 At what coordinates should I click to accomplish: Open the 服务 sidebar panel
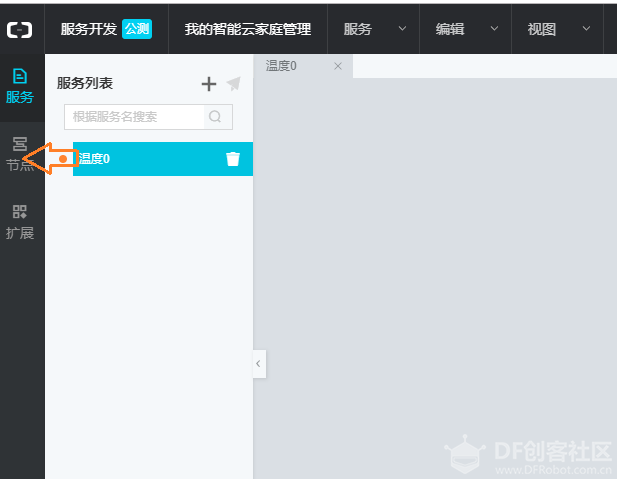pos(20,87)
